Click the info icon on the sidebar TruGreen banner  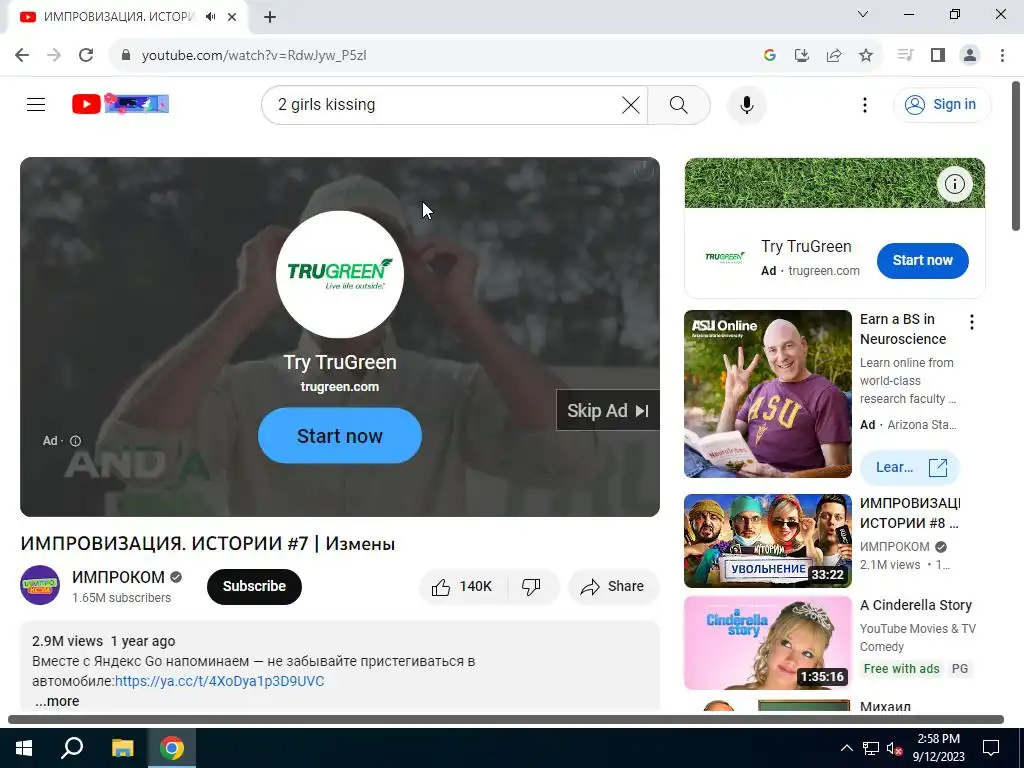955,184
